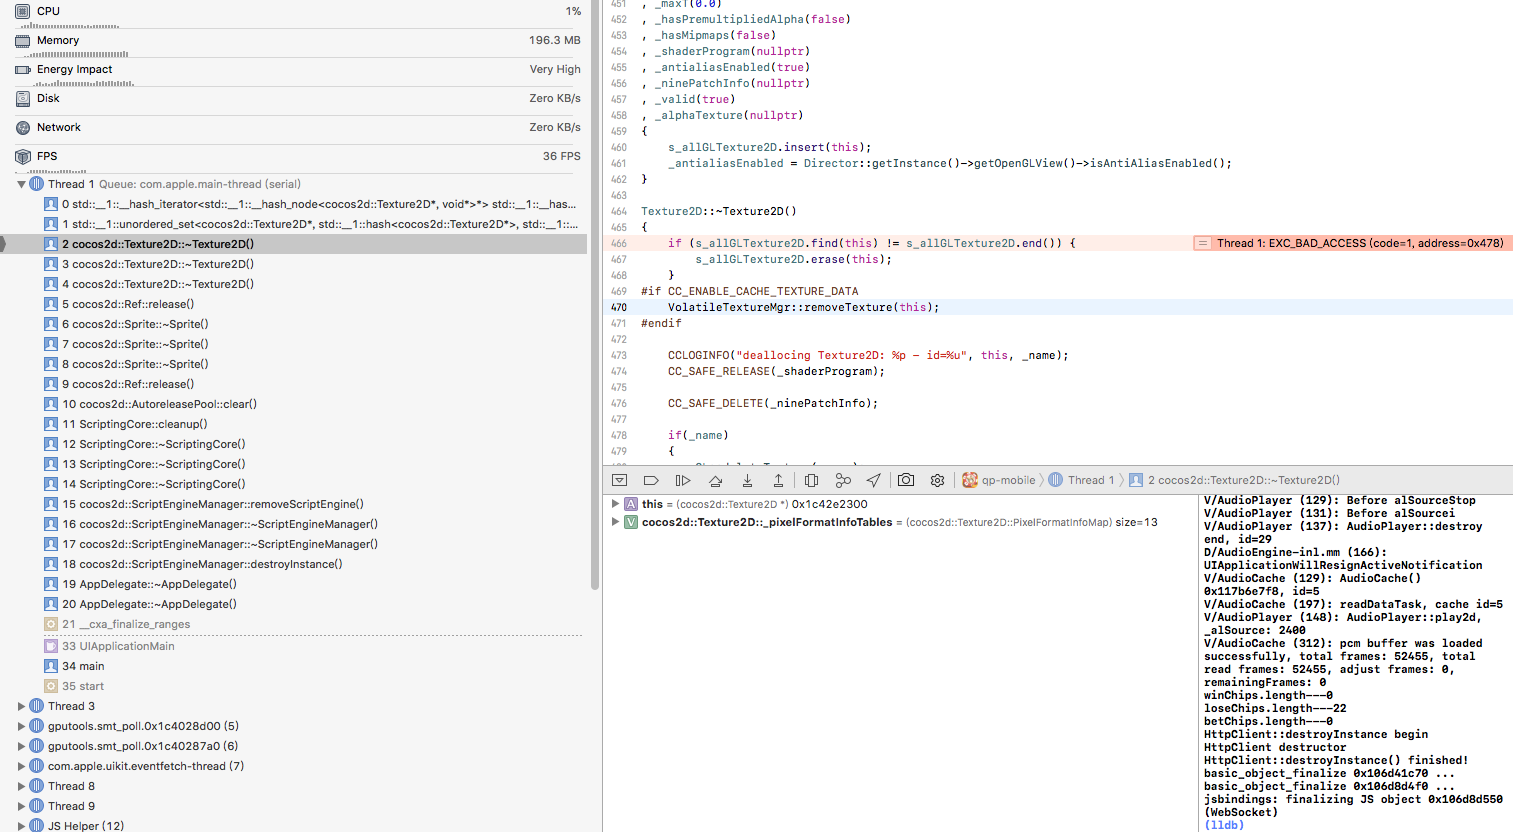Click line number 466 in gutter

click(x=619, y=243)
